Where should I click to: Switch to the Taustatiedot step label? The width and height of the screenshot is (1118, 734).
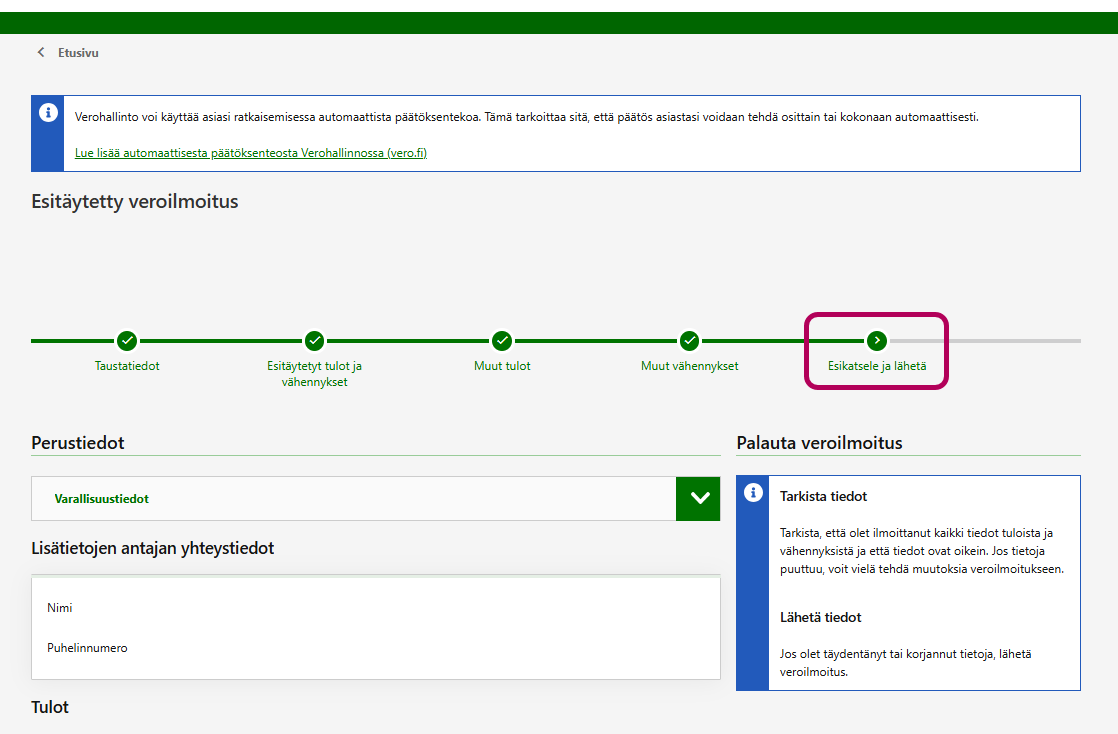pyautogui.click(x=127, y=366)
